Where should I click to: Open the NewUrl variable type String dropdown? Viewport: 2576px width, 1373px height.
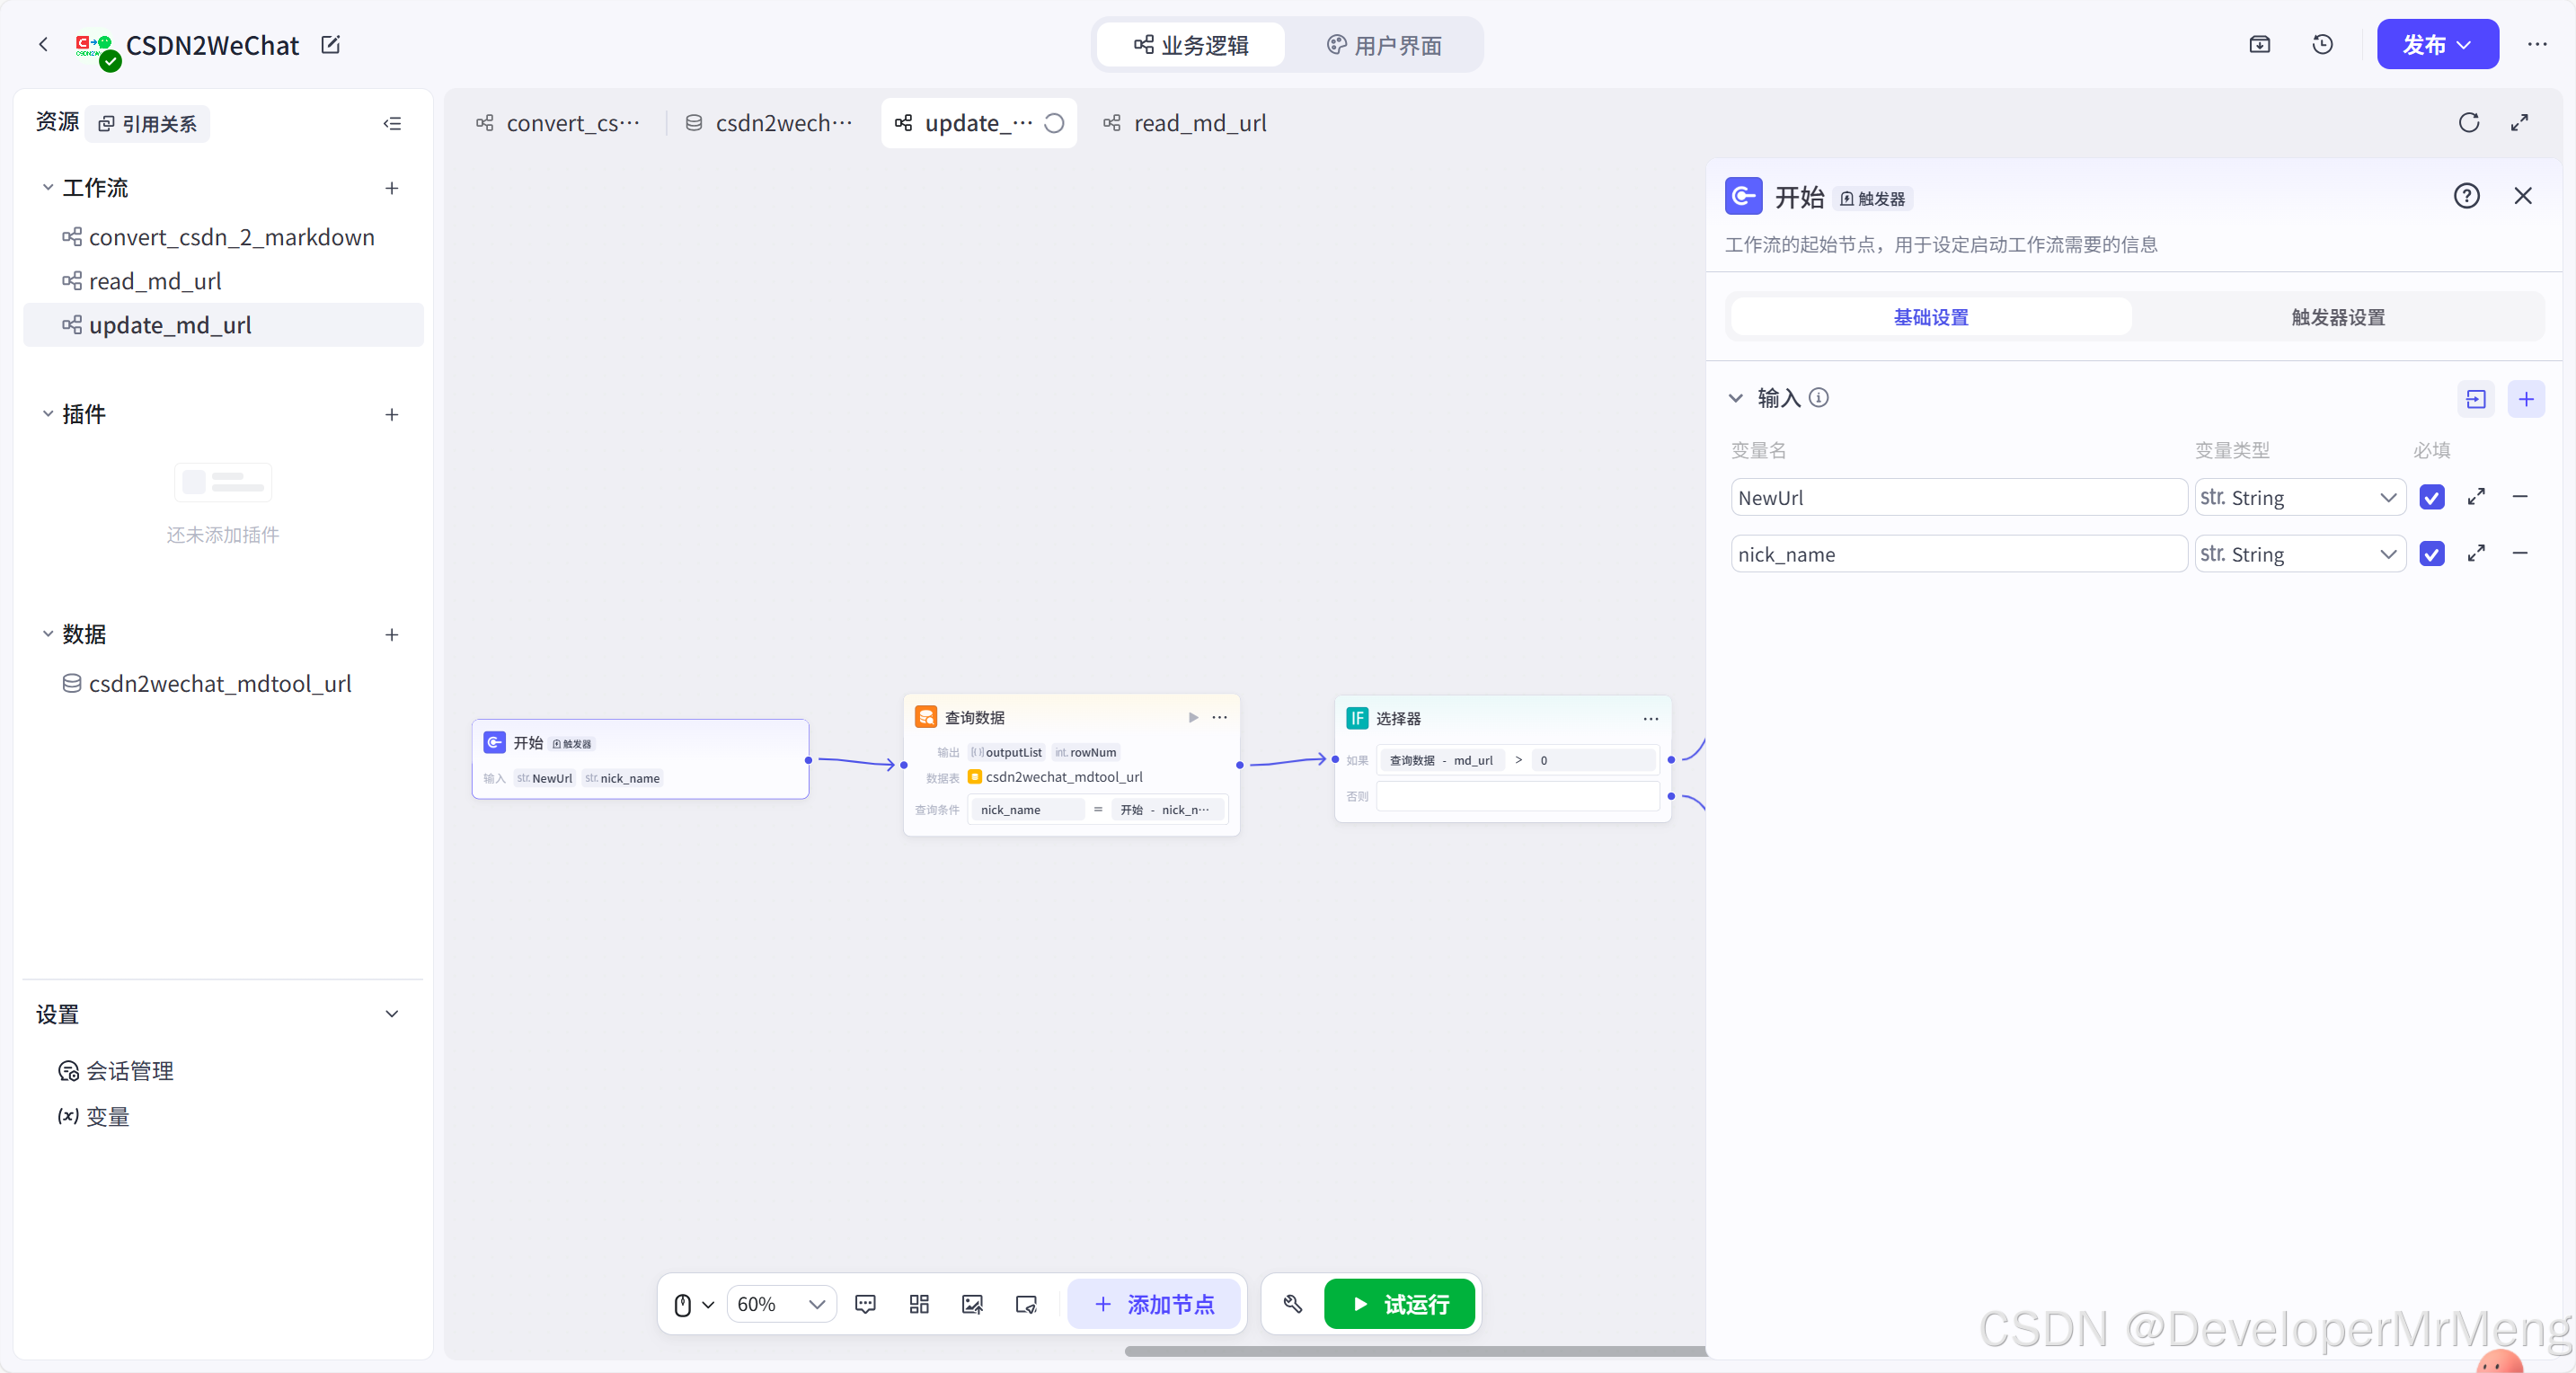pyautogui.click(x=2299, y=497)
